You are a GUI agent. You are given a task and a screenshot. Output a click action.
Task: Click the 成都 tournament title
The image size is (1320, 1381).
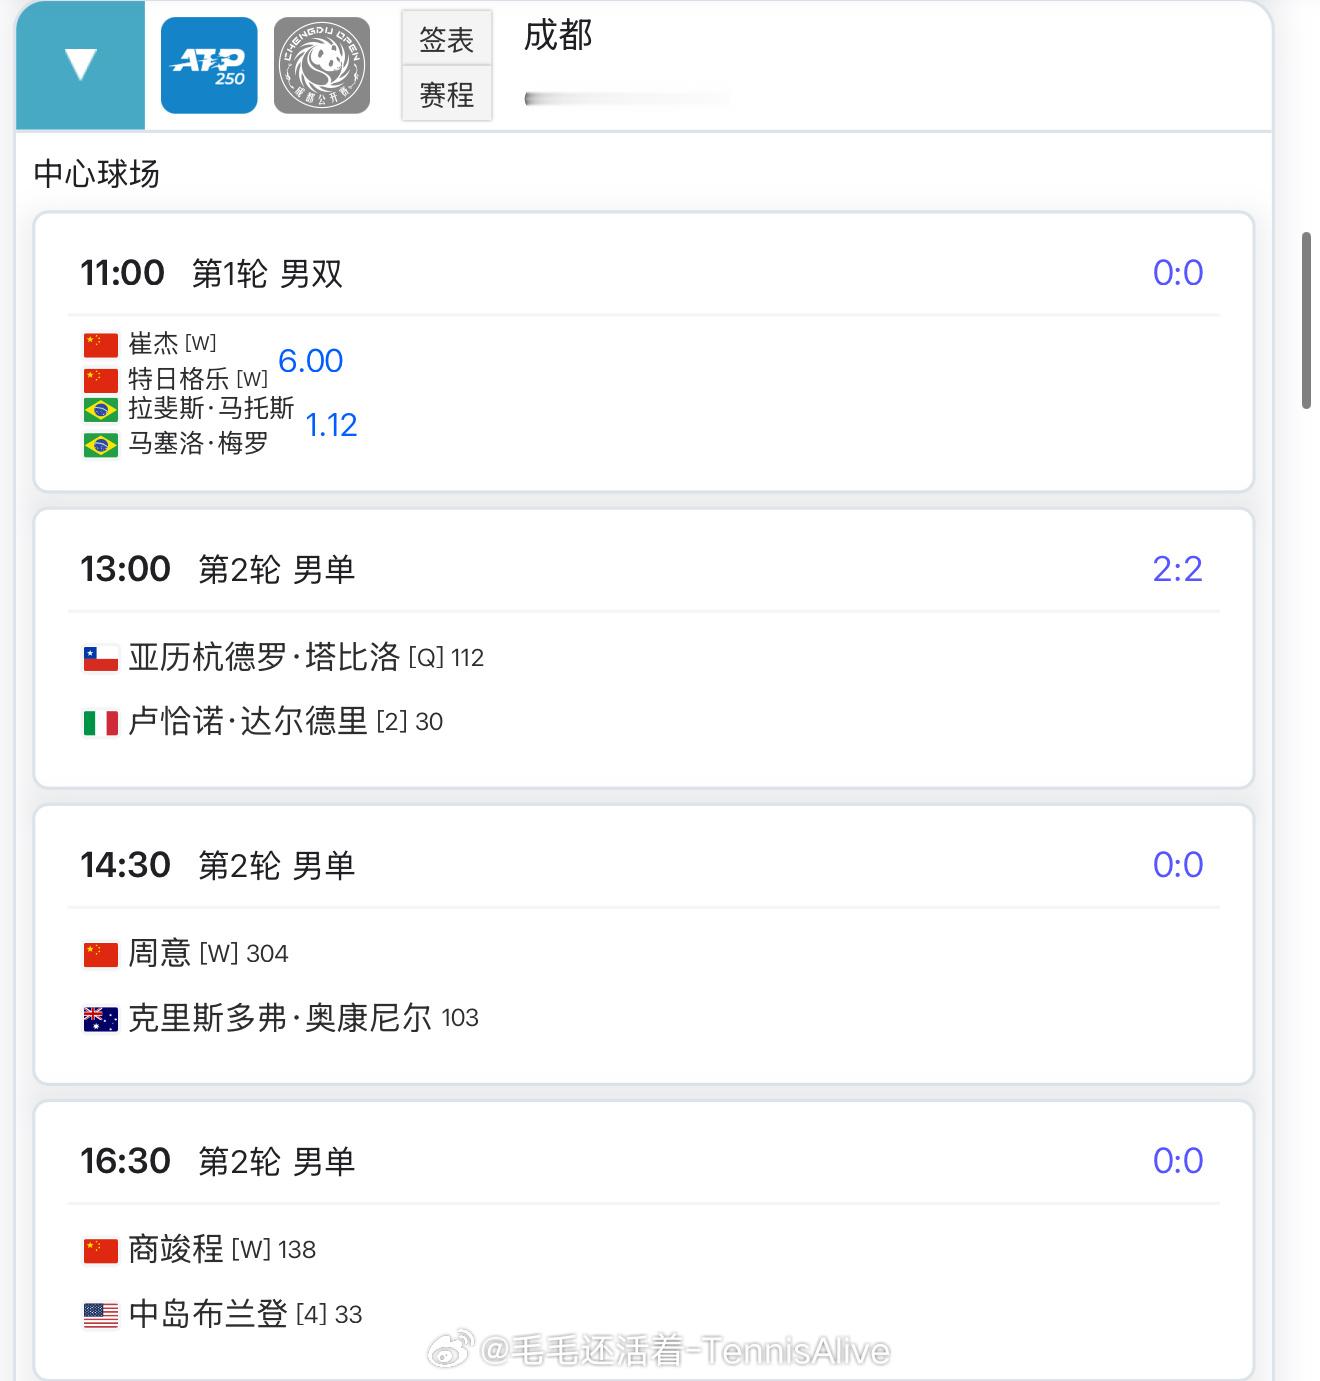click(x=558, y=36)
